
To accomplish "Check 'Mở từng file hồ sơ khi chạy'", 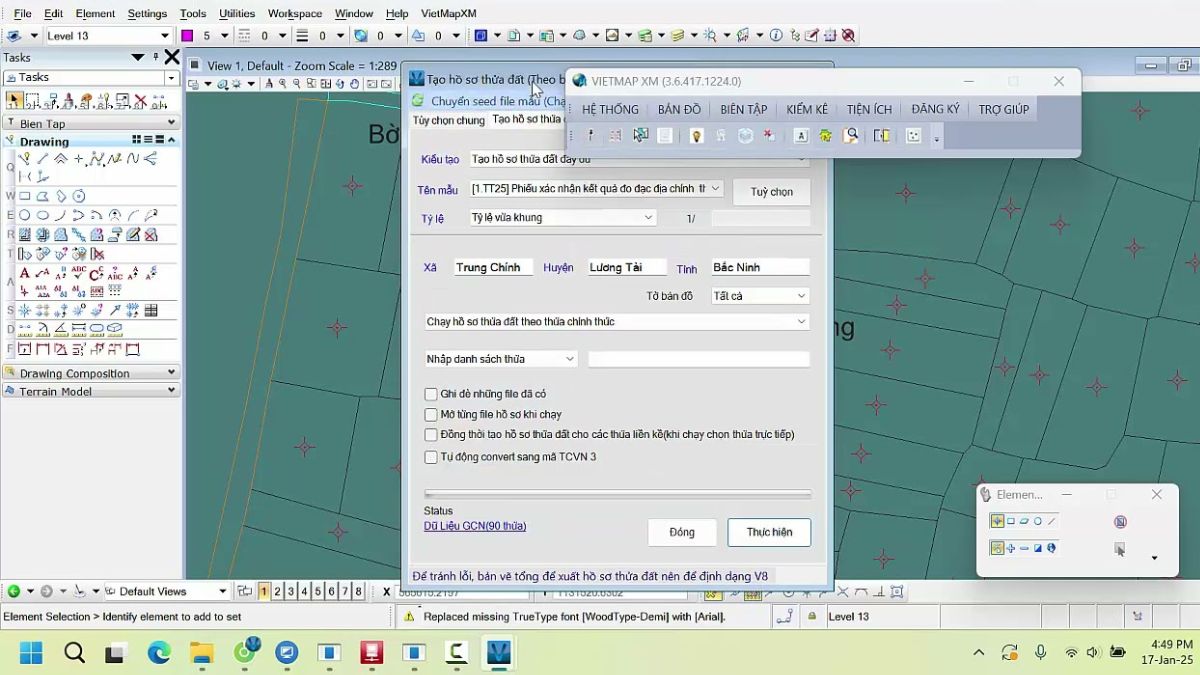I will pyautogui.click(x=431, y=414).
